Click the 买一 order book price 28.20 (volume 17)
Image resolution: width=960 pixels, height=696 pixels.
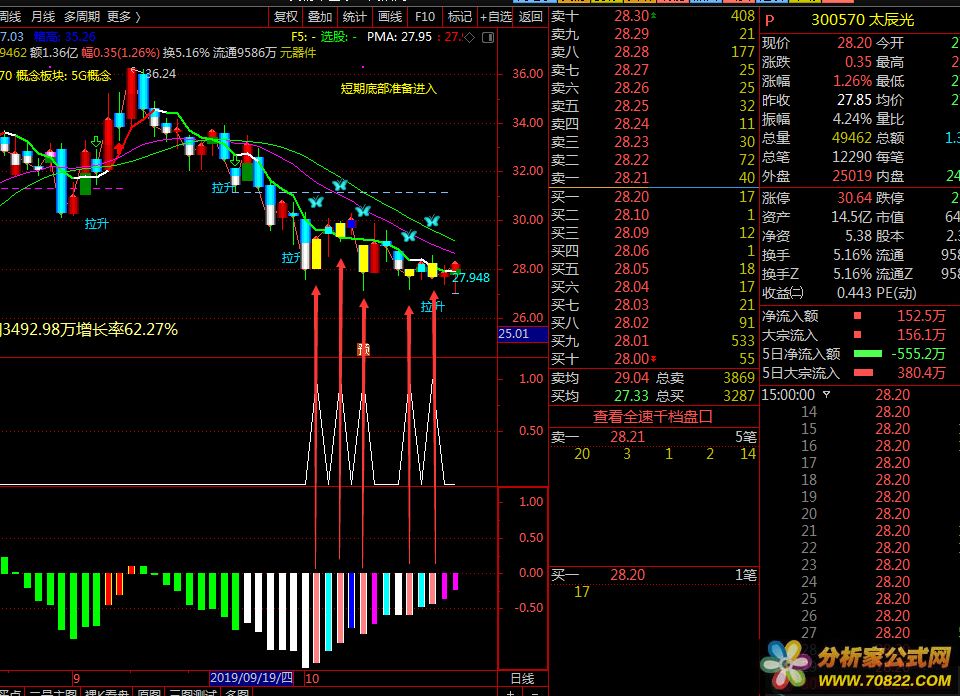[x=631, y=196]
